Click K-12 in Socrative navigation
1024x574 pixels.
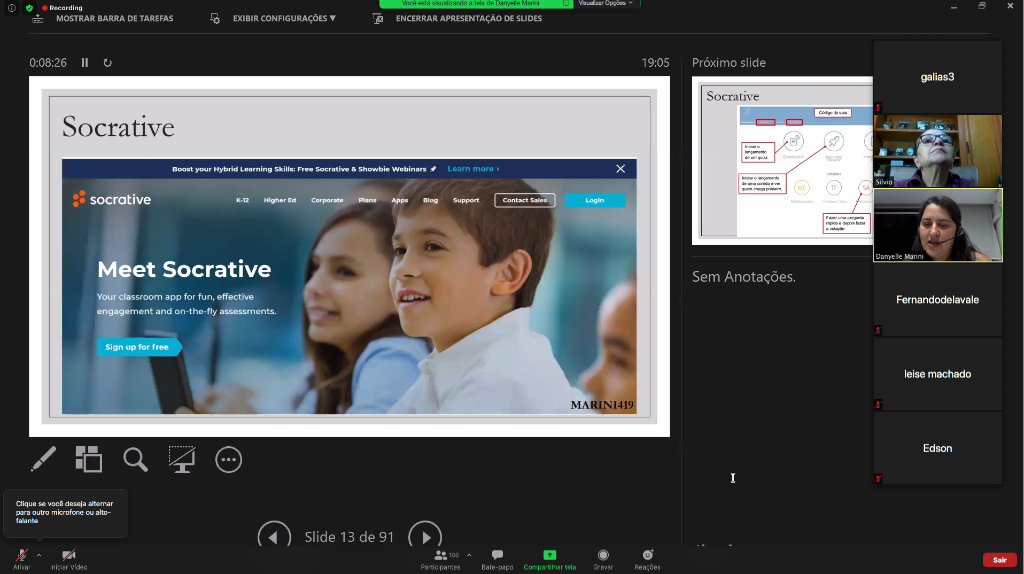coord(242,200)
